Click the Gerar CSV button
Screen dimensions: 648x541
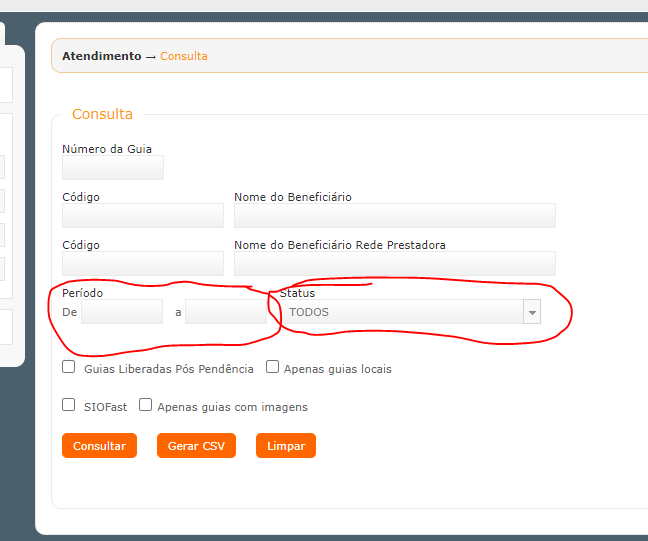[196, 446]
